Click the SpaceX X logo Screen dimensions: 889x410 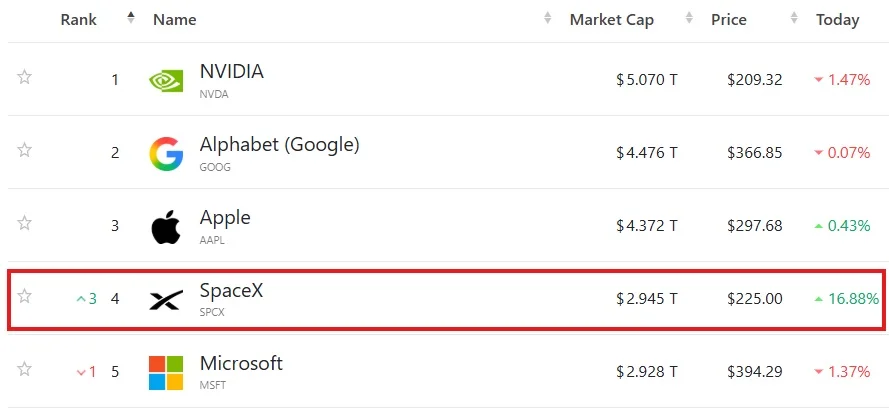pyautogui.click(x=166, y=300)
